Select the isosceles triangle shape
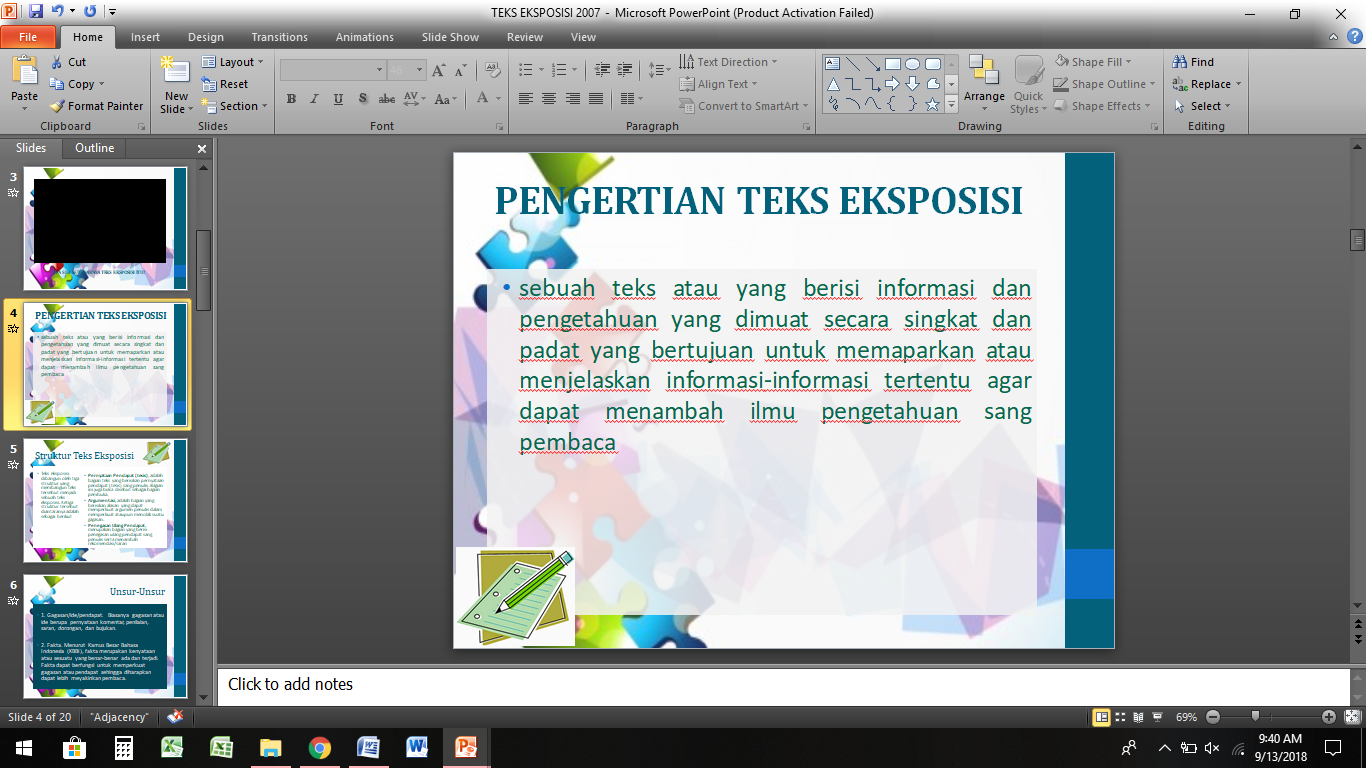This screenshot has width=1366, height=768. (x=833, y=83)
